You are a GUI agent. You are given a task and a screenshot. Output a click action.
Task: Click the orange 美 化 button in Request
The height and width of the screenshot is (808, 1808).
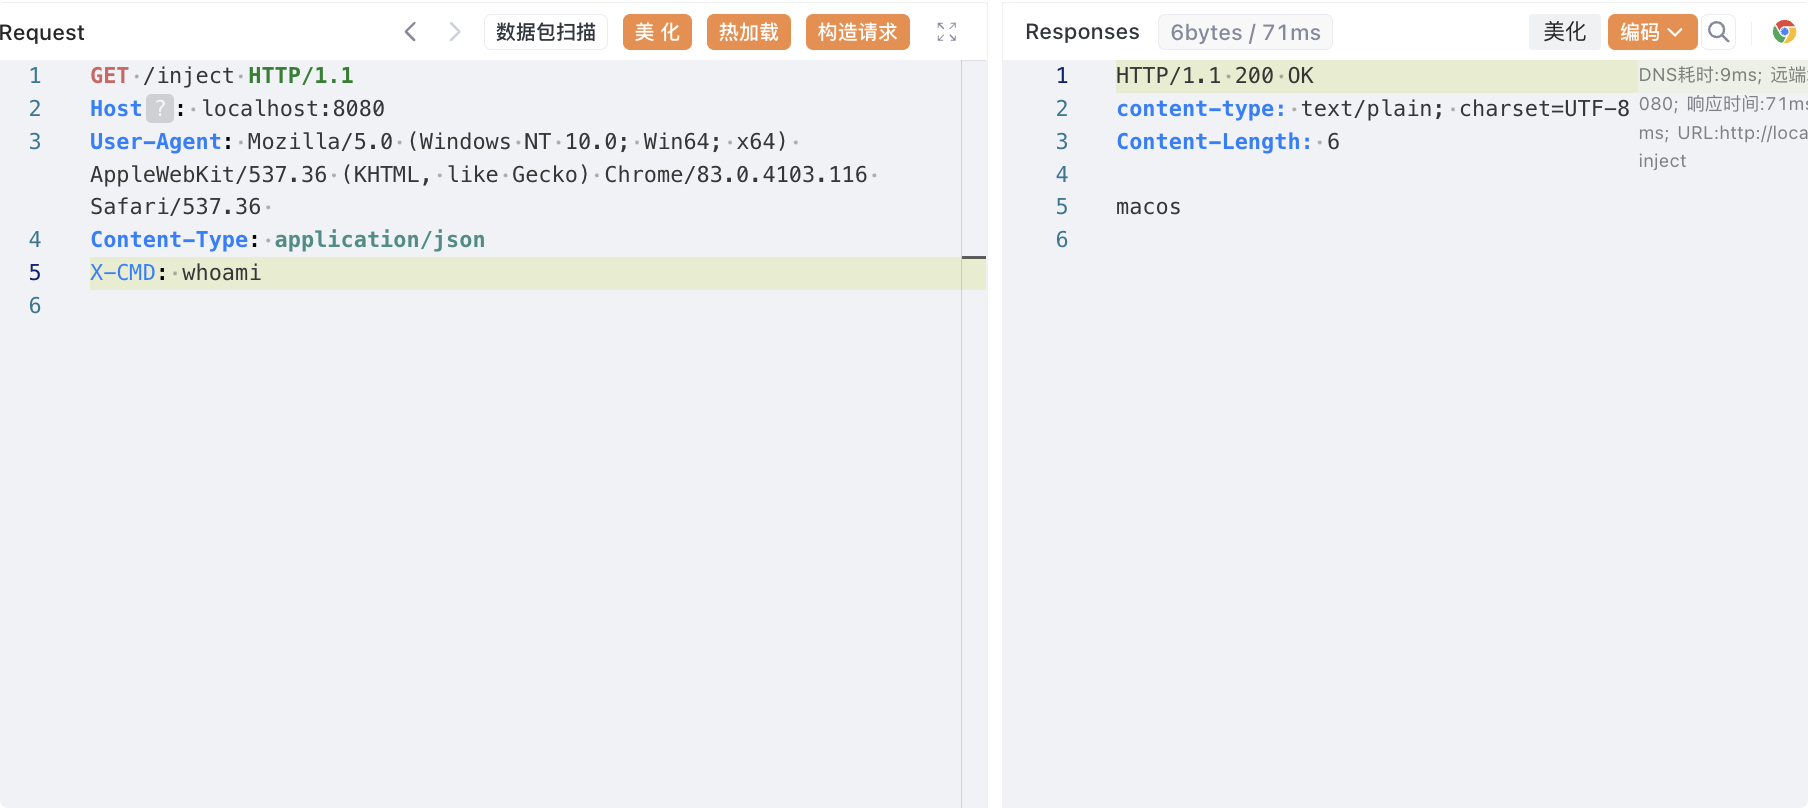tap(657, 32)
